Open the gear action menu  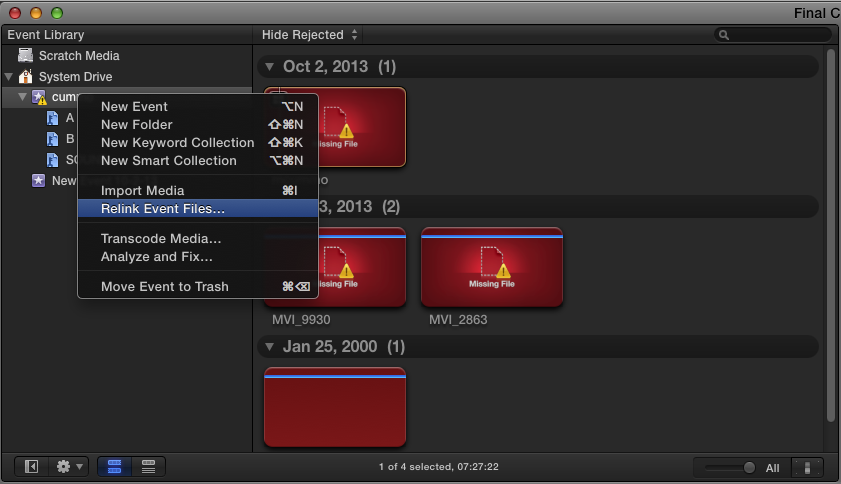click(70, 467)
